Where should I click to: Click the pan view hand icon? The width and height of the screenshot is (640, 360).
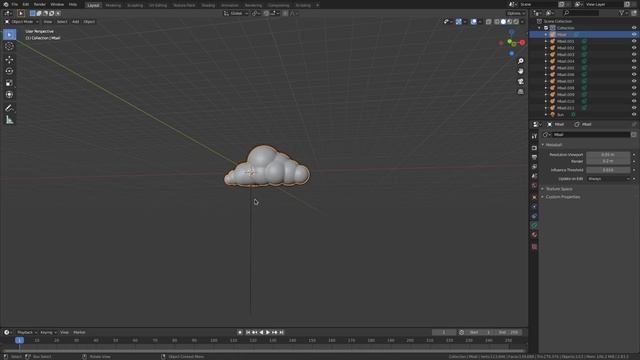[521, 71]
